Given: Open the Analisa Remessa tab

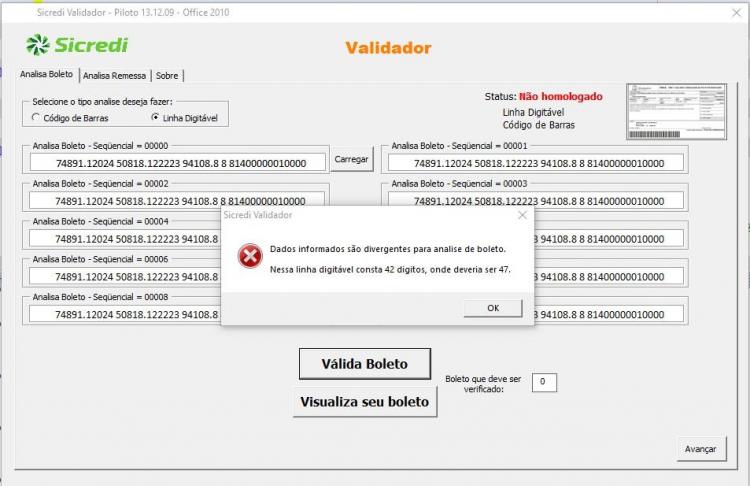Looking at the screenshot, I should pos(114,76).
